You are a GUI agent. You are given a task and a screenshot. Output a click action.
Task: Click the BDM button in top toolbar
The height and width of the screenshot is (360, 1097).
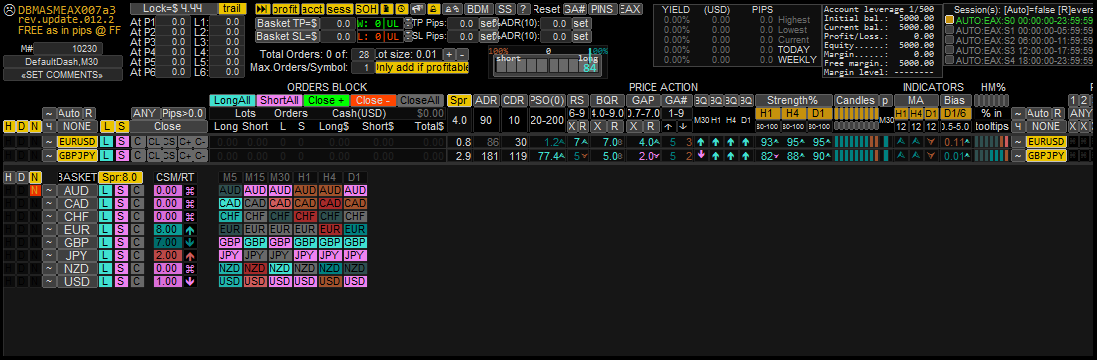[x=479, y=9]
